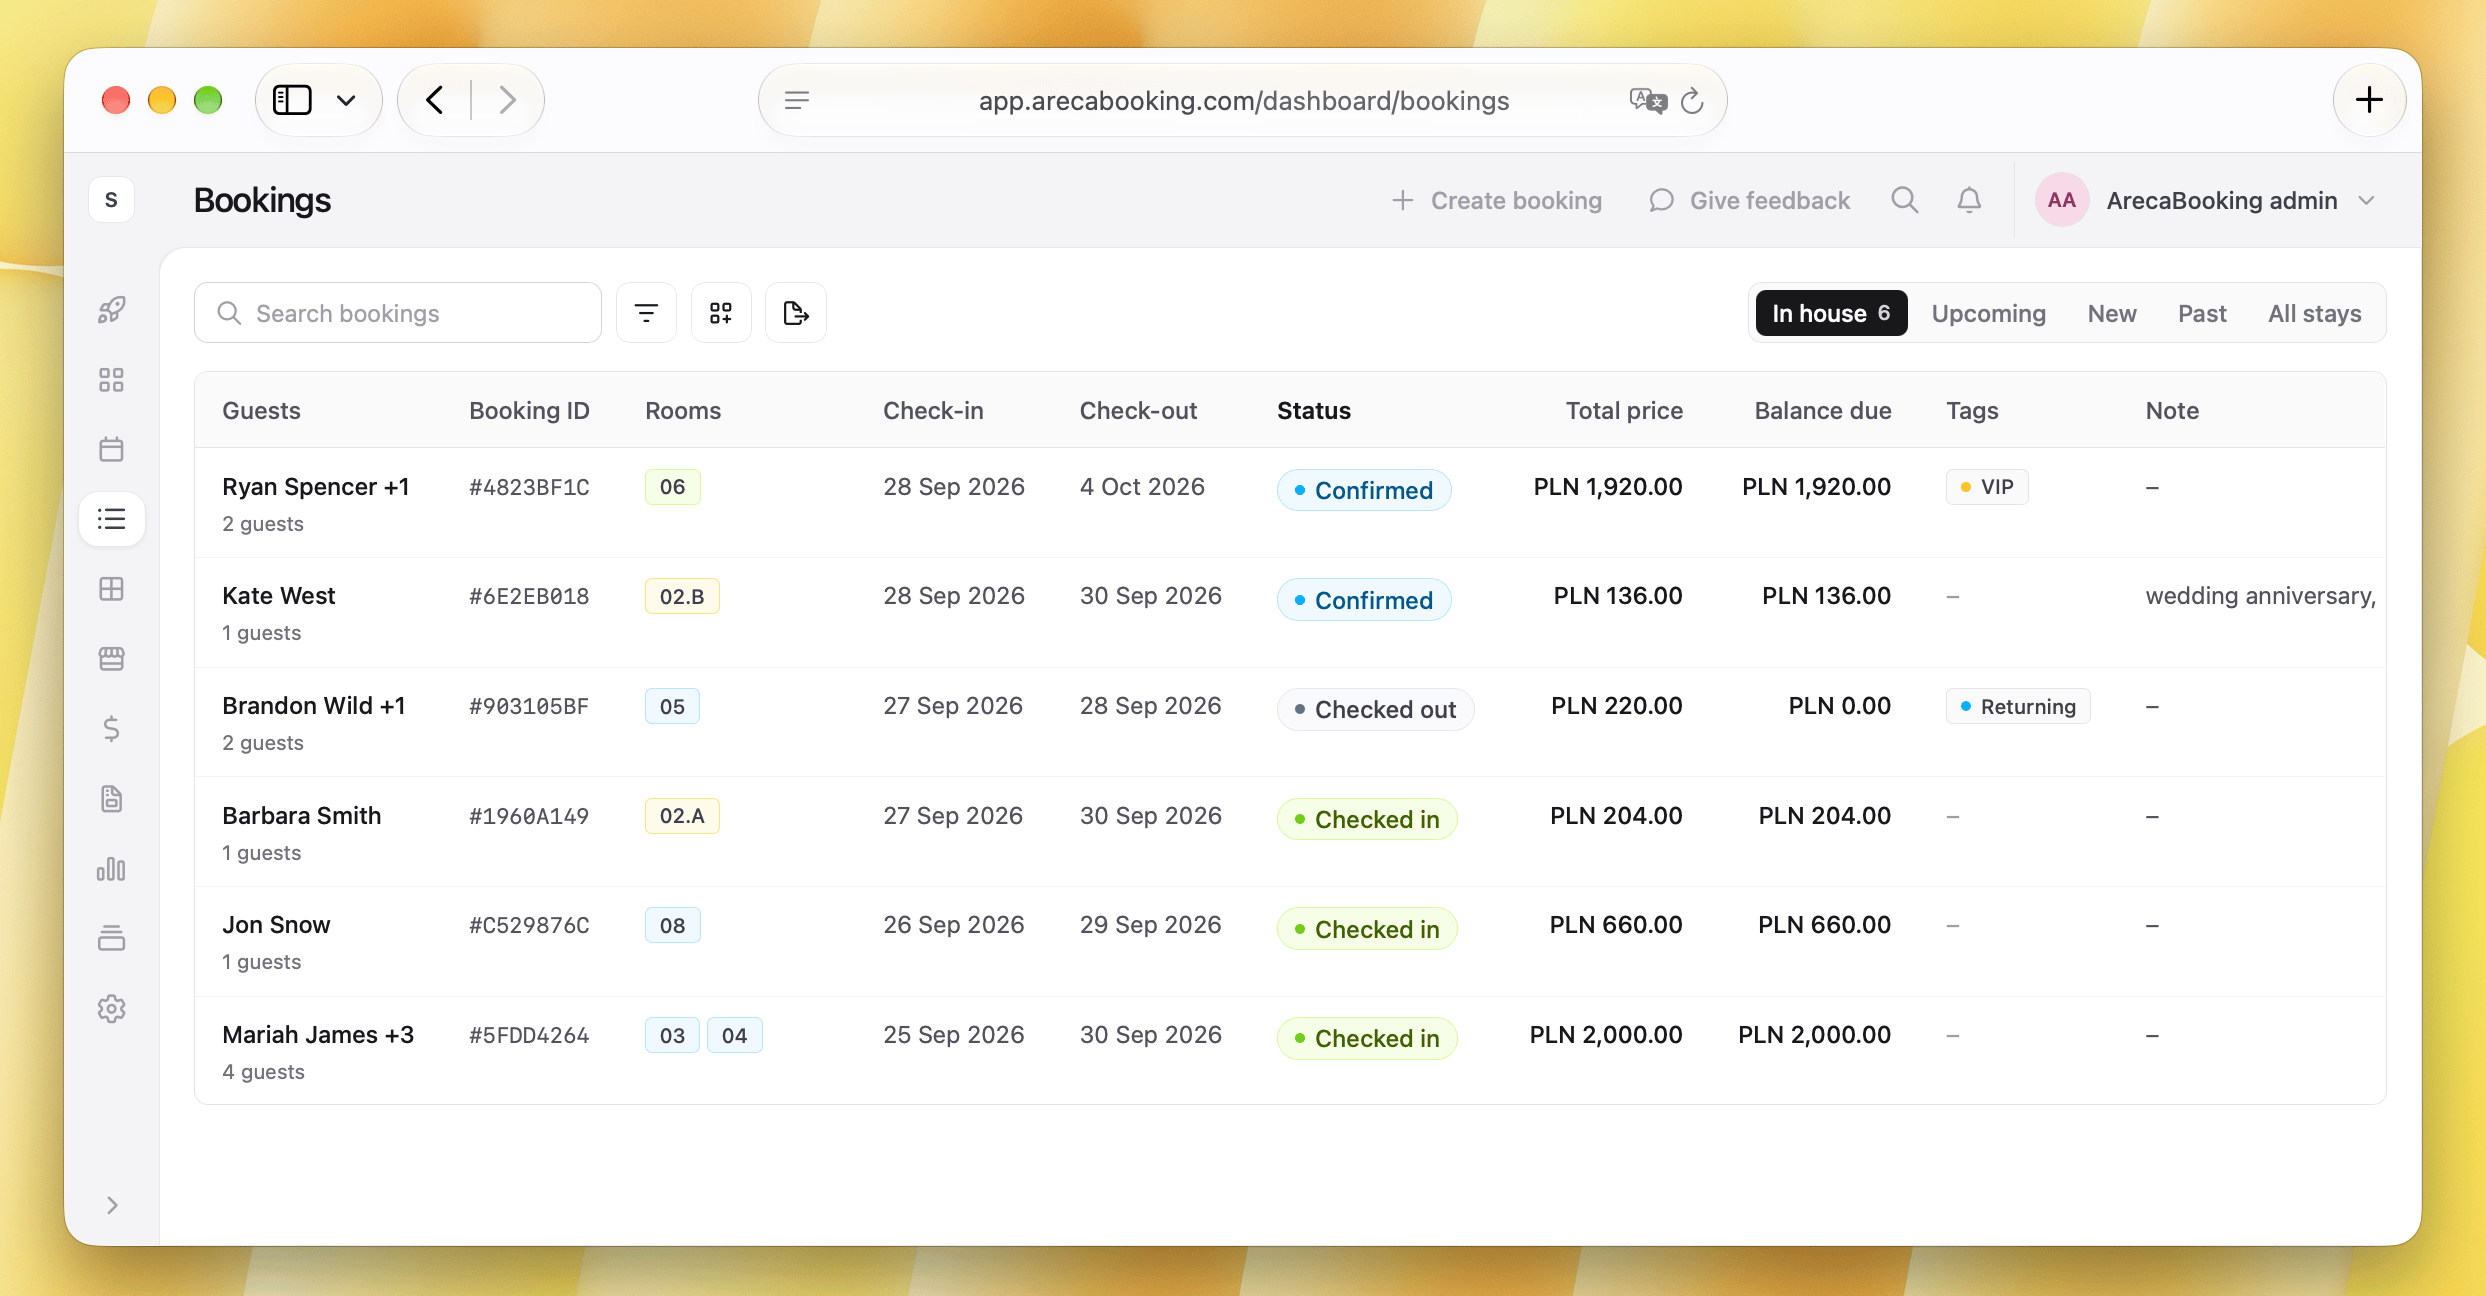Open the bar chart reports sidebar icon
This screenshot has height=1296, width=2486.
(112, 868)
